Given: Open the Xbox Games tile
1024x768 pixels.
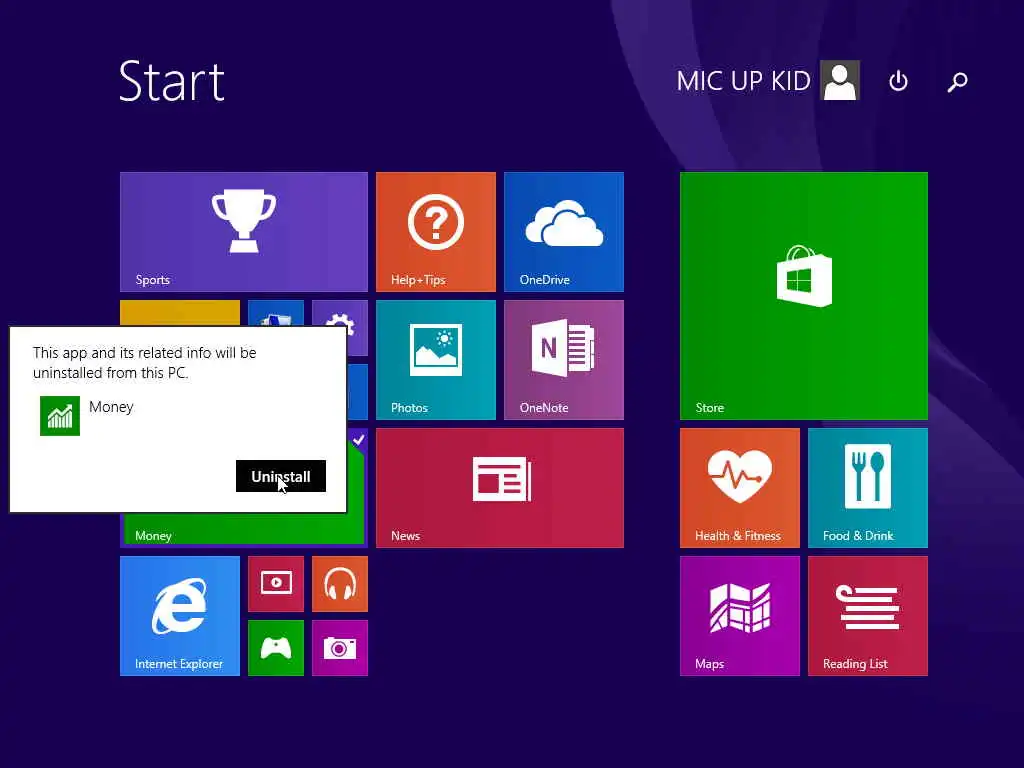Looking at the screenshot, I should 276,648.
